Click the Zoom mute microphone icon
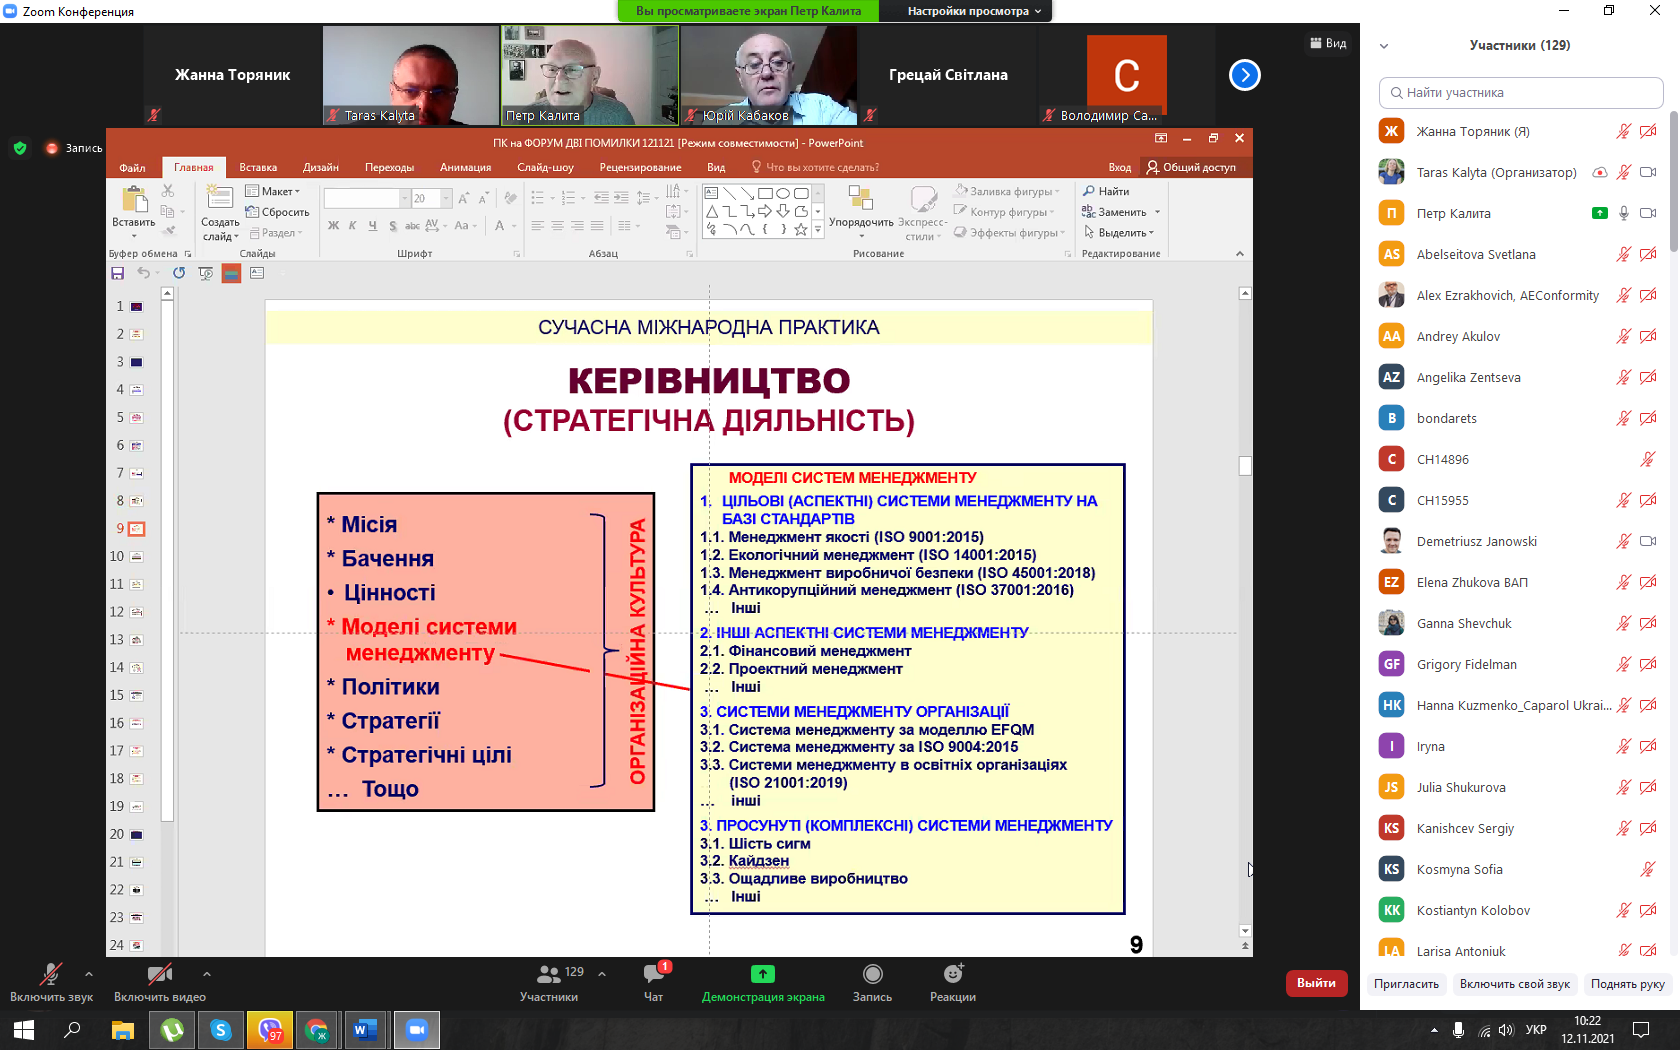The width and height of the screenshot is (1680, 1050). point(50,974)
